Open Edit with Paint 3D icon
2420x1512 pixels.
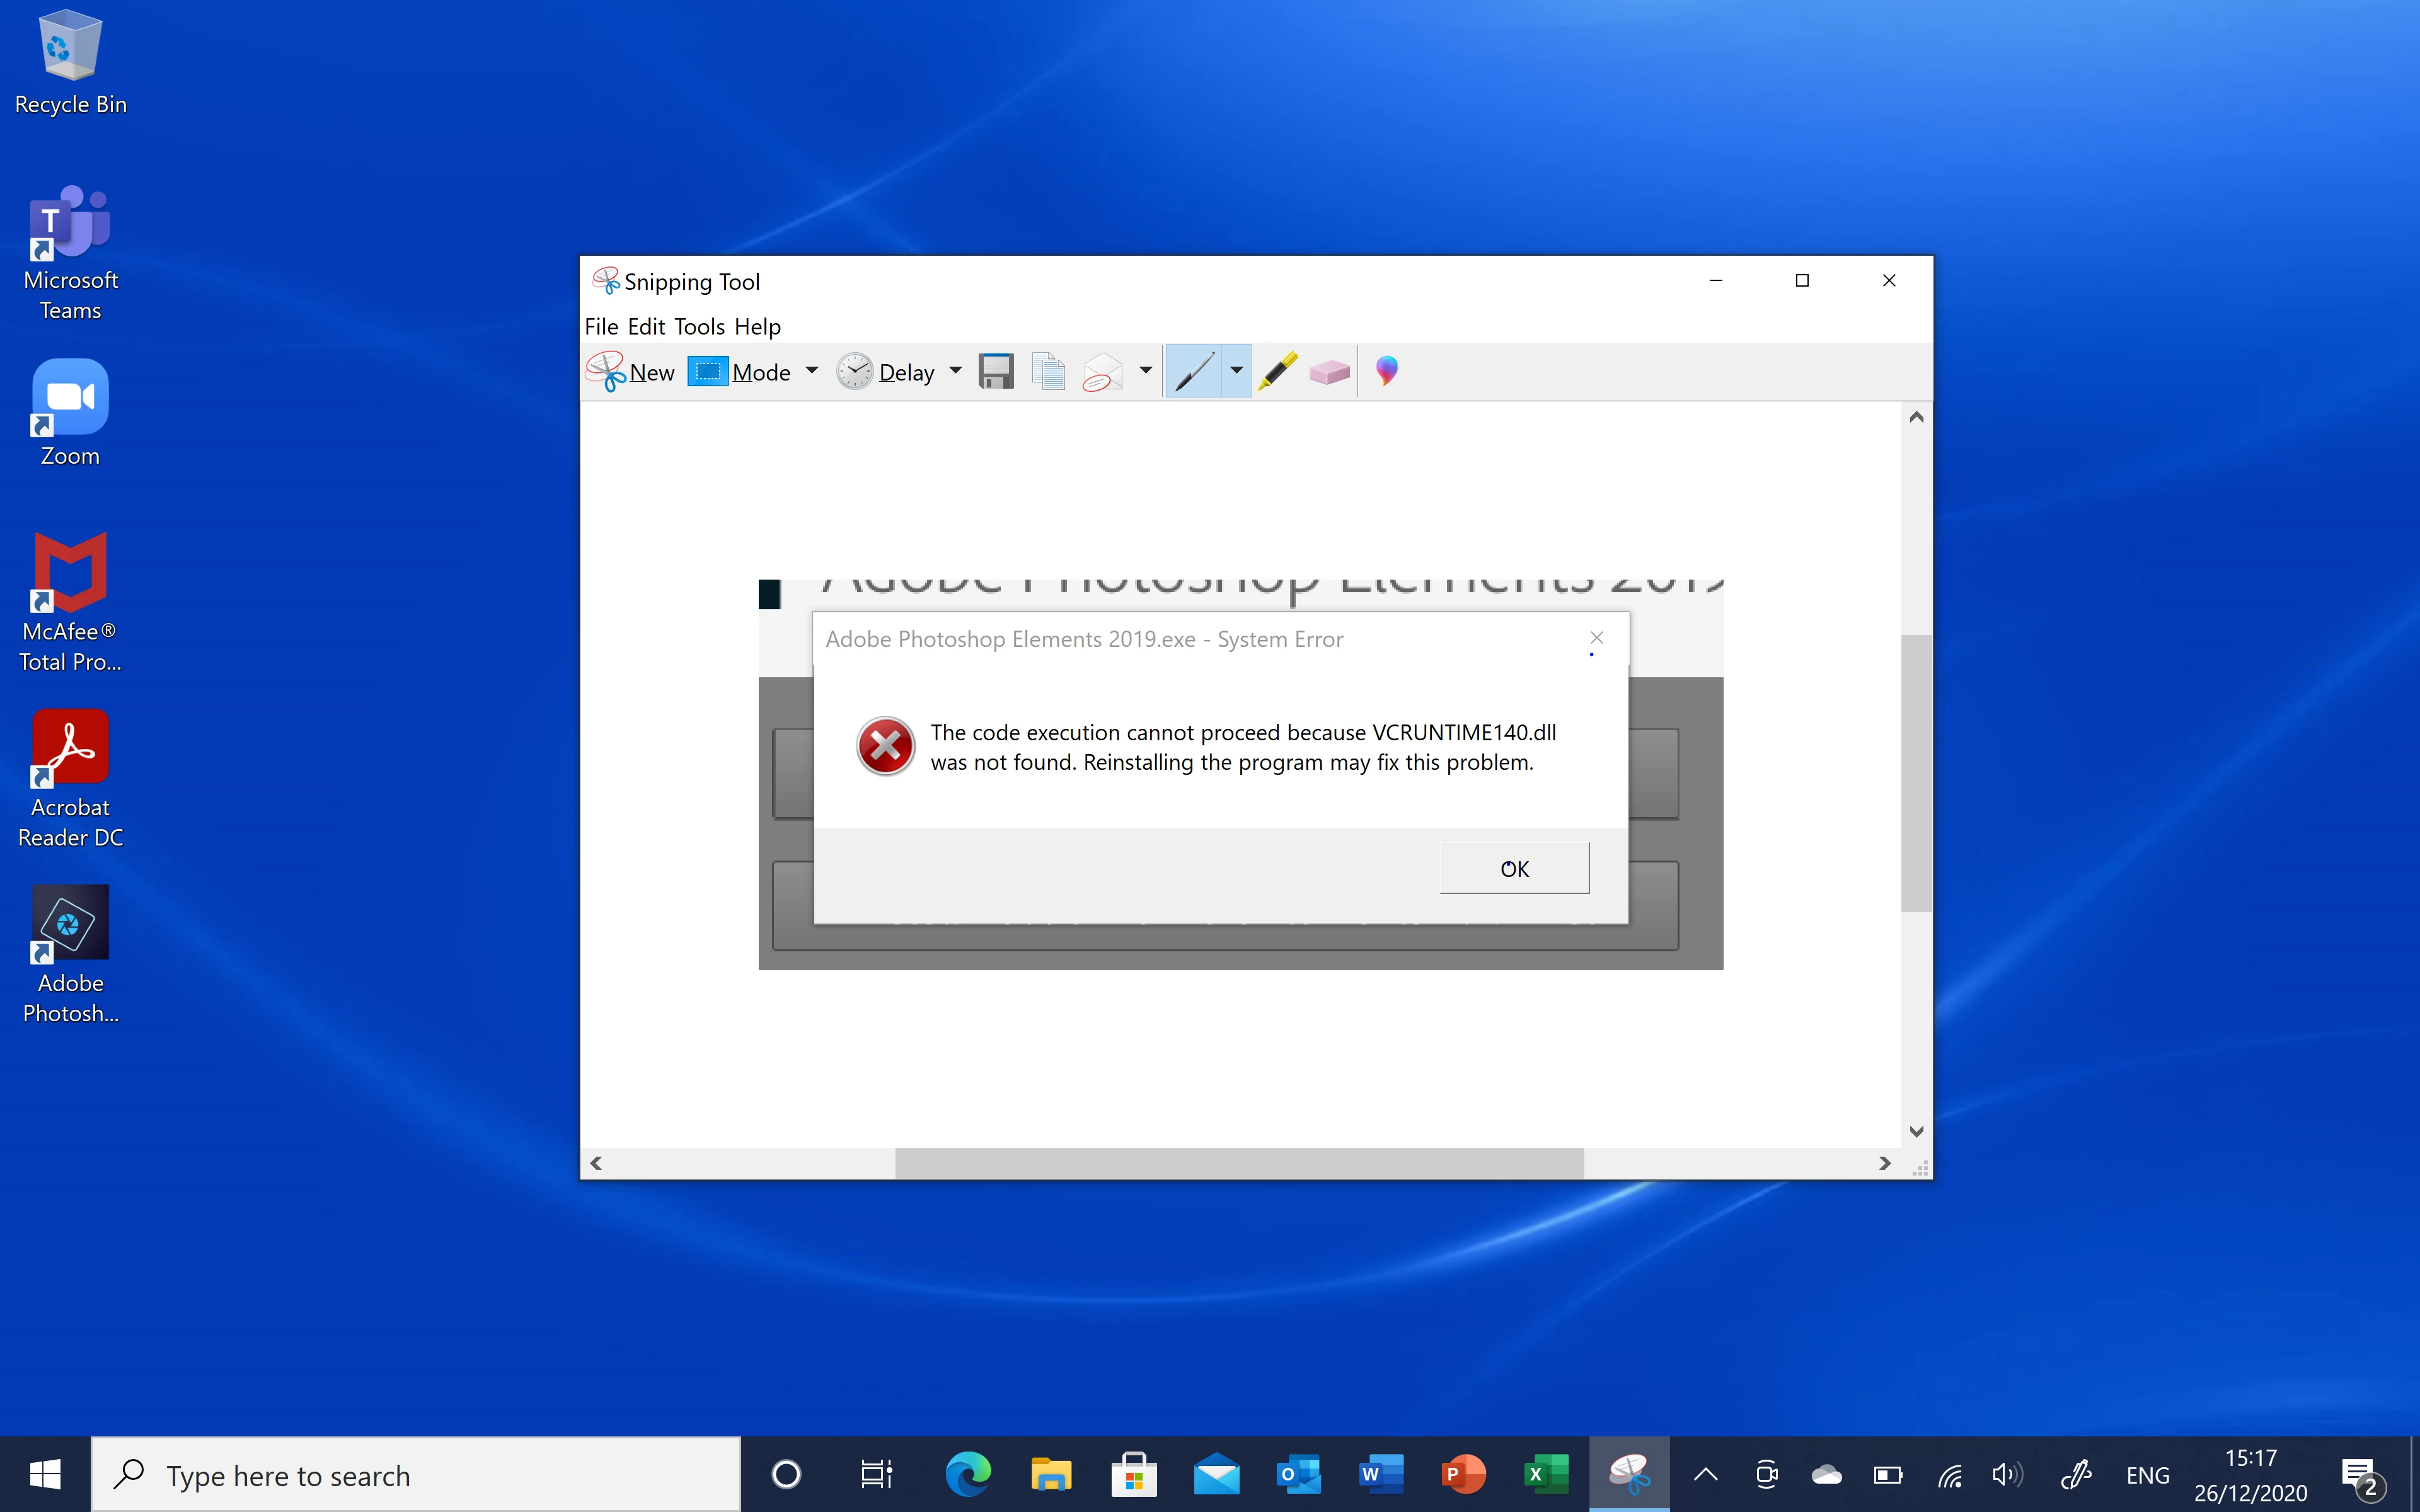[x=1386, y=371]
